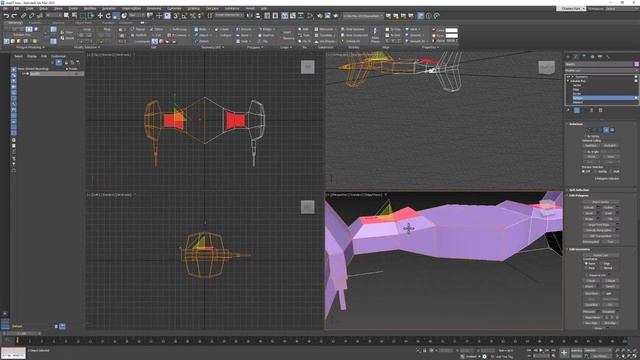The width and height of the screenshot is (640, 360).
Task: Click the object name input field
Action: 599,64
